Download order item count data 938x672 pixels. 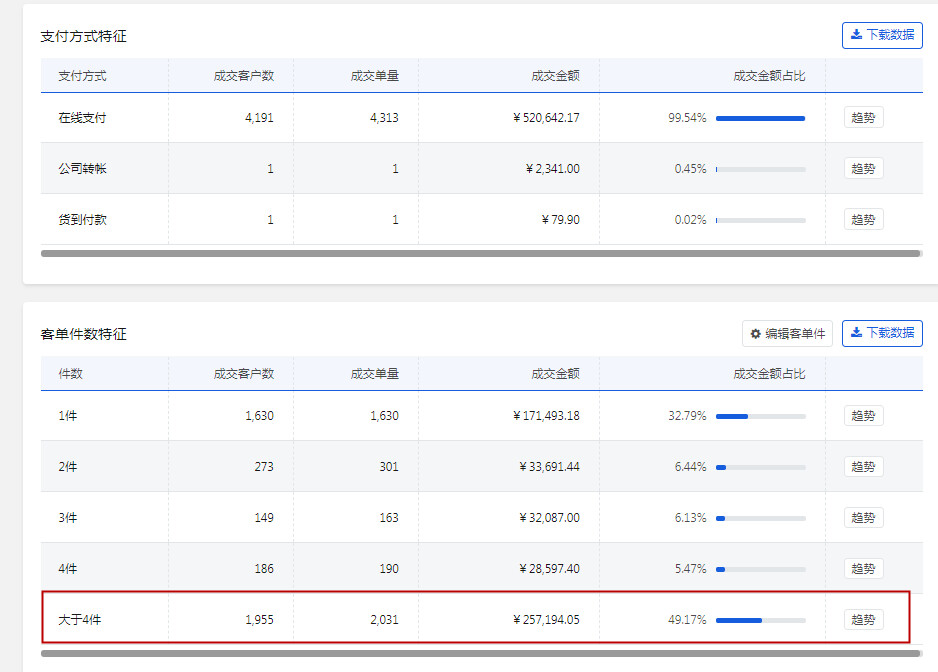point(882,333)
